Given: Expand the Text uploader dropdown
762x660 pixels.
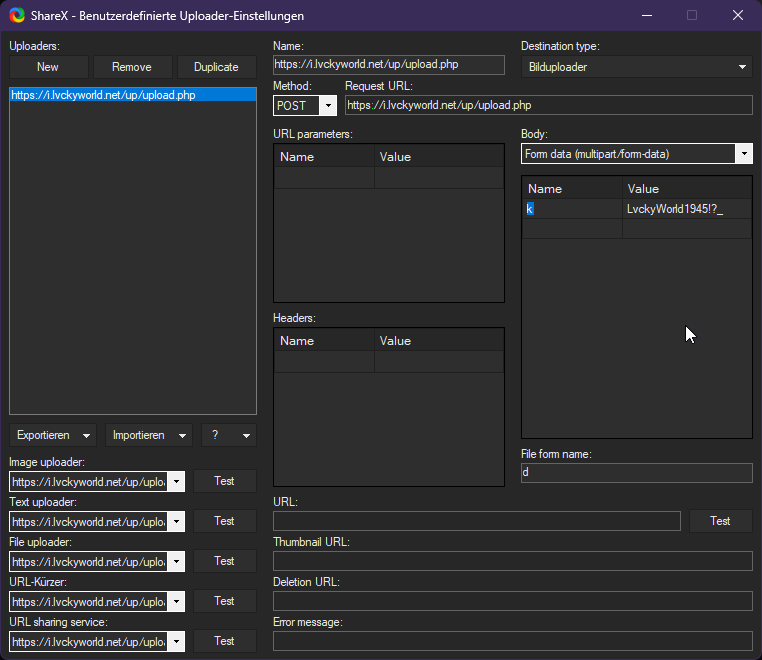Looking at the screenshot, I should point(176,521).
